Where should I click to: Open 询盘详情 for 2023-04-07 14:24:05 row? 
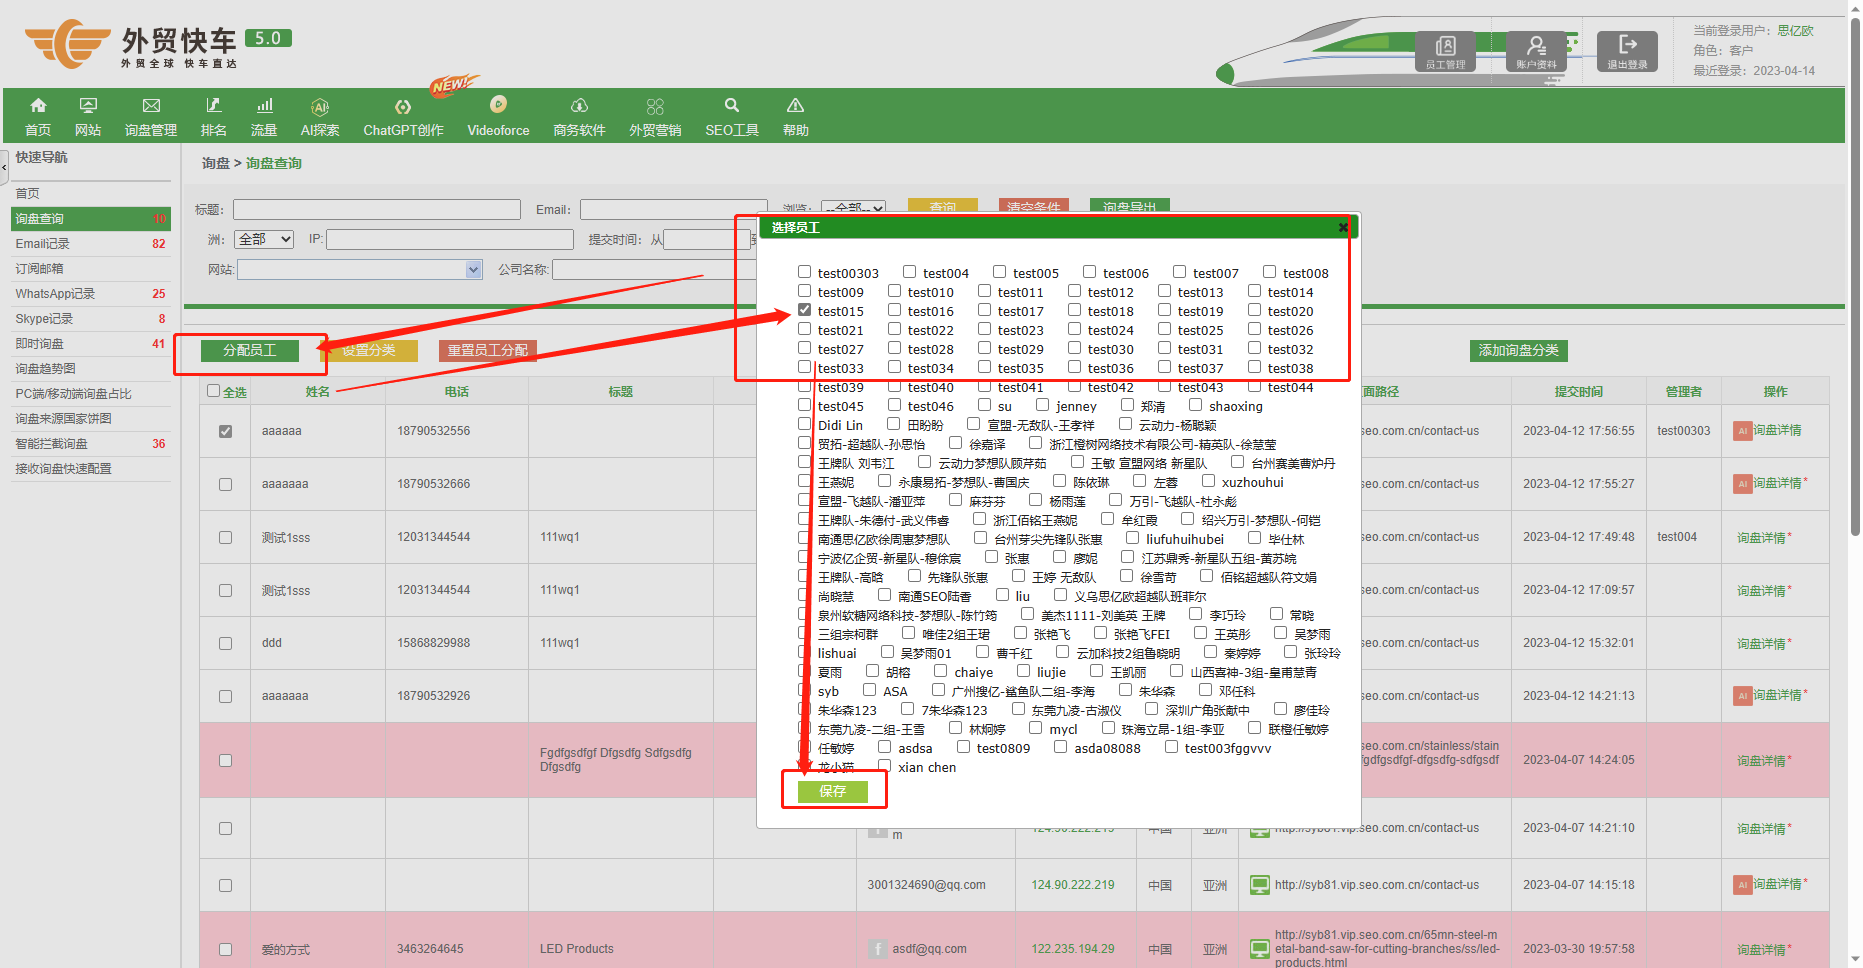tap(1761, 761)
